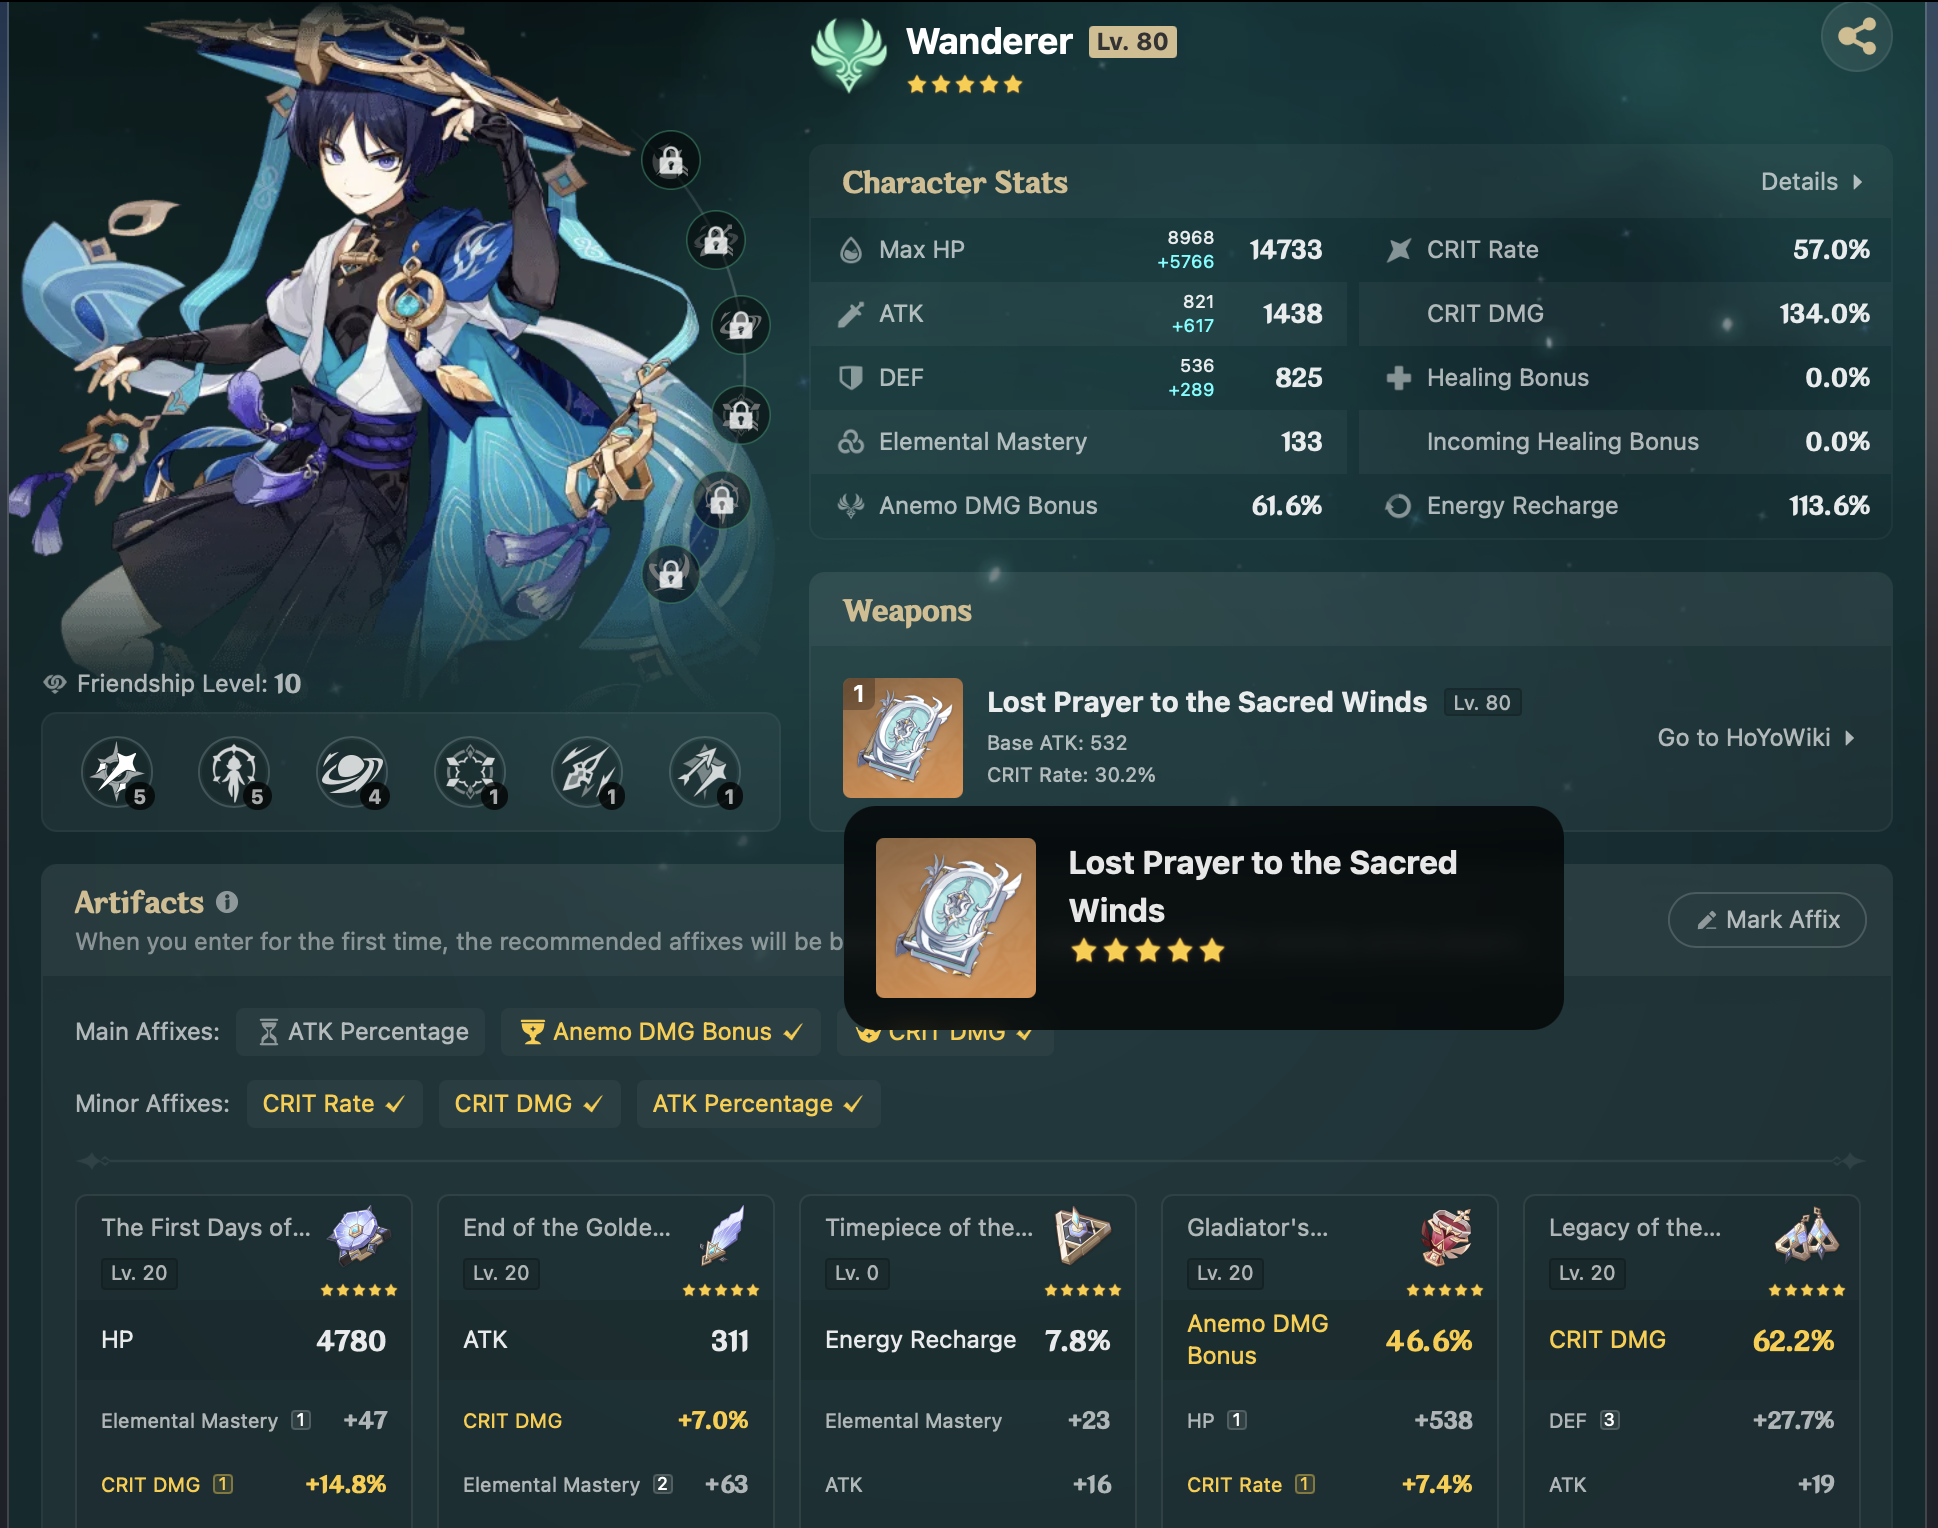Click the Legacy of the... circlet card
The height and width of the screenshot is (1528, 1938).
point(1691,1360)
